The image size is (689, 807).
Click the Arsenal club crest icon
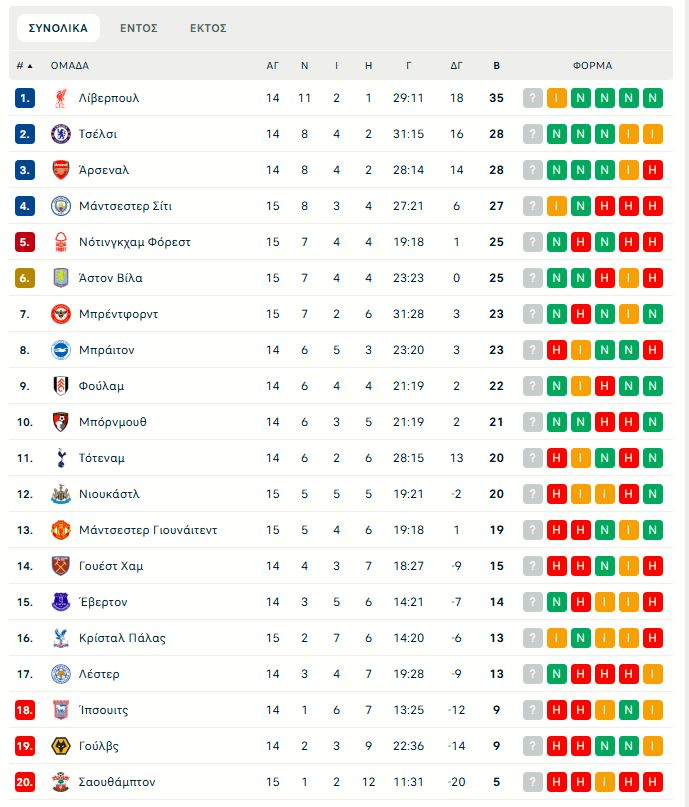60,170
